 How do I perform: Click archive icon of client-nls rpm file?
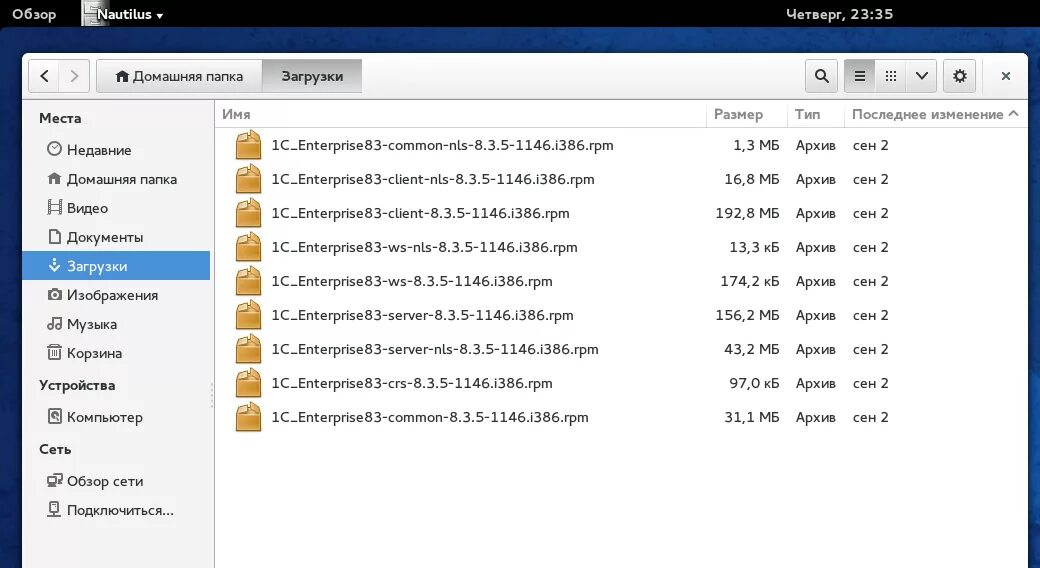pyautogui.click(x=249, y=179)
